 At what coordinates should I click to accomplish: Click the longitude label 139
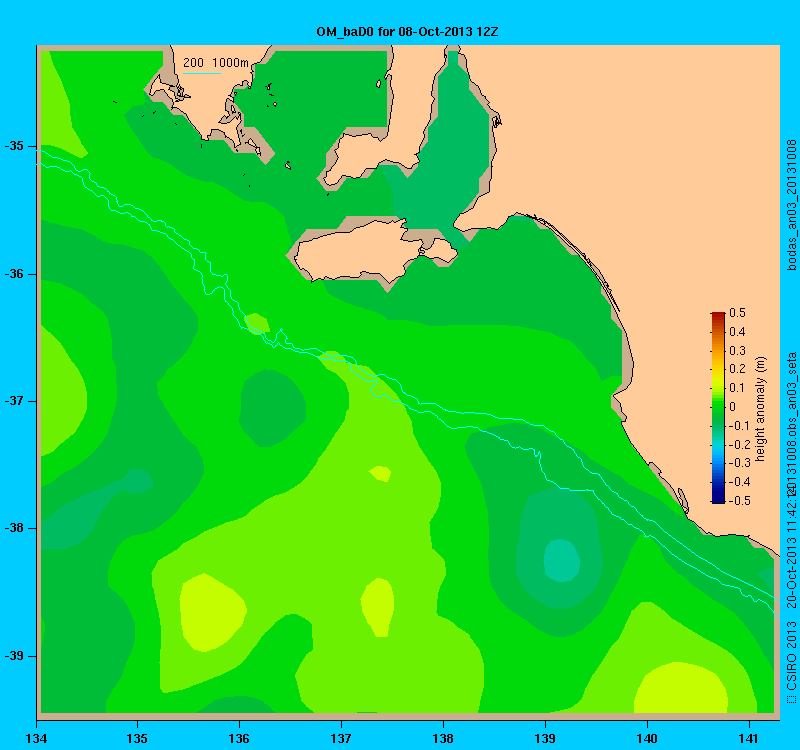[x=545, y=738]
